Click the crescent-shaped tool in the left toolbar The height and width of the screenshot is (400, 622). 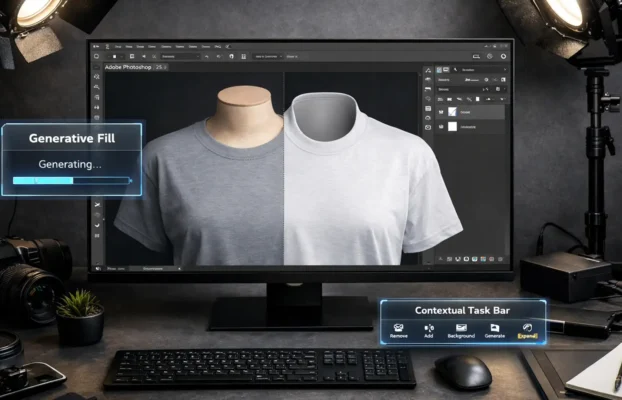point(97,225)
